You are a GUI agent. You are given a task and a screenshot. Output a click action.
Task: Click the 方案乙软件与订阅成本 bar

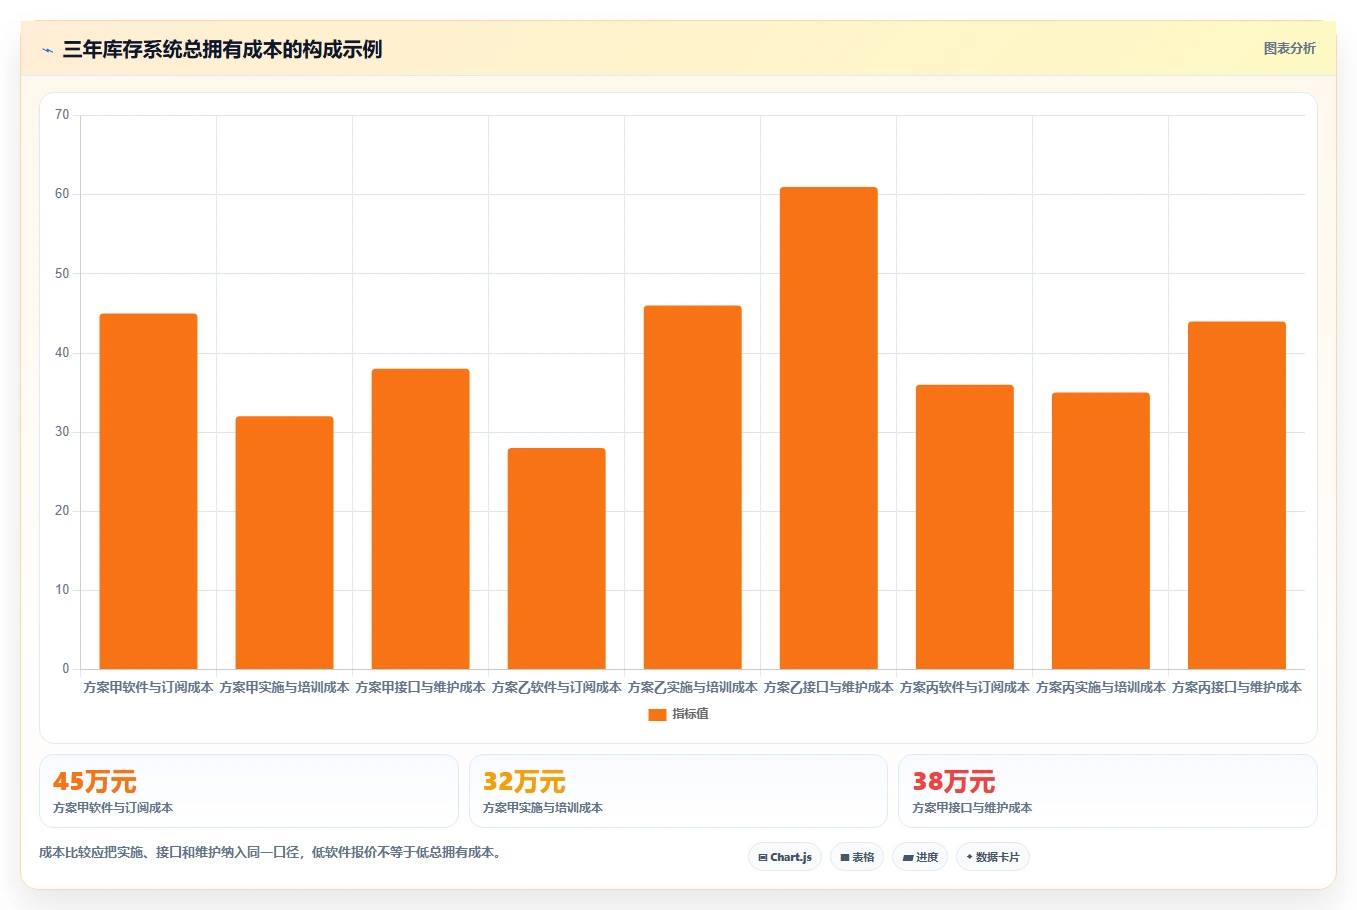coord(556,558)
